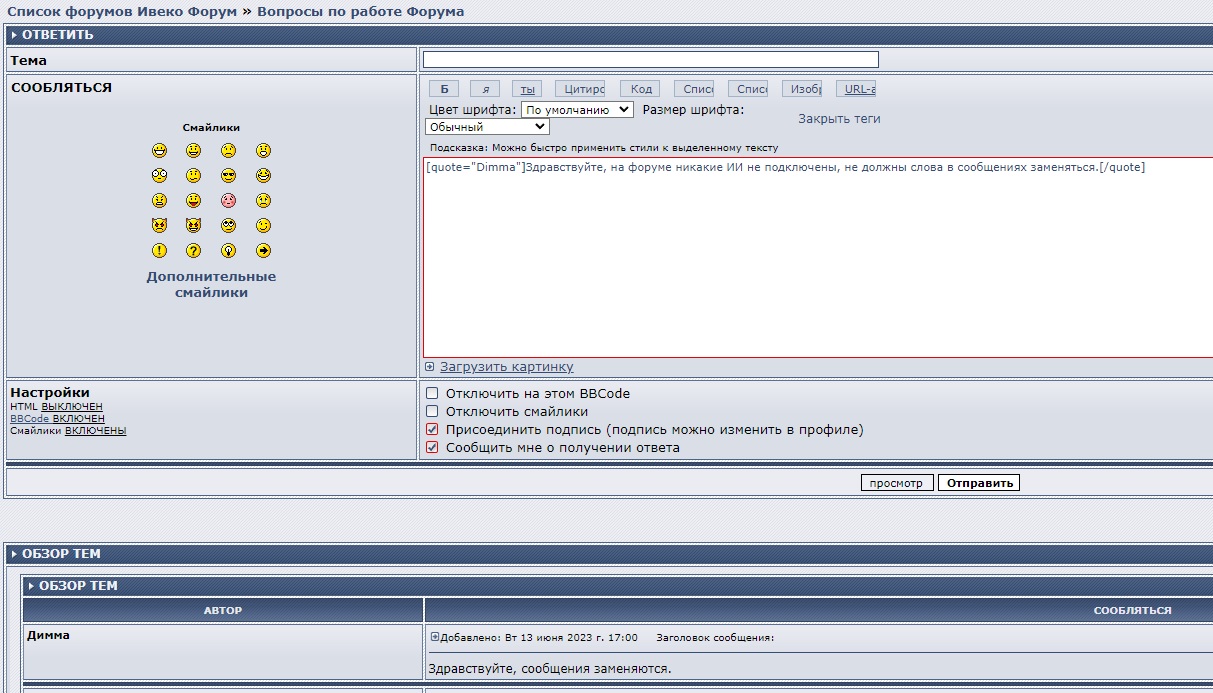This screenshot has width=1213, height=693.
Task: Insert the rolling eyes smiley
Action: click(x=229, y=226)
